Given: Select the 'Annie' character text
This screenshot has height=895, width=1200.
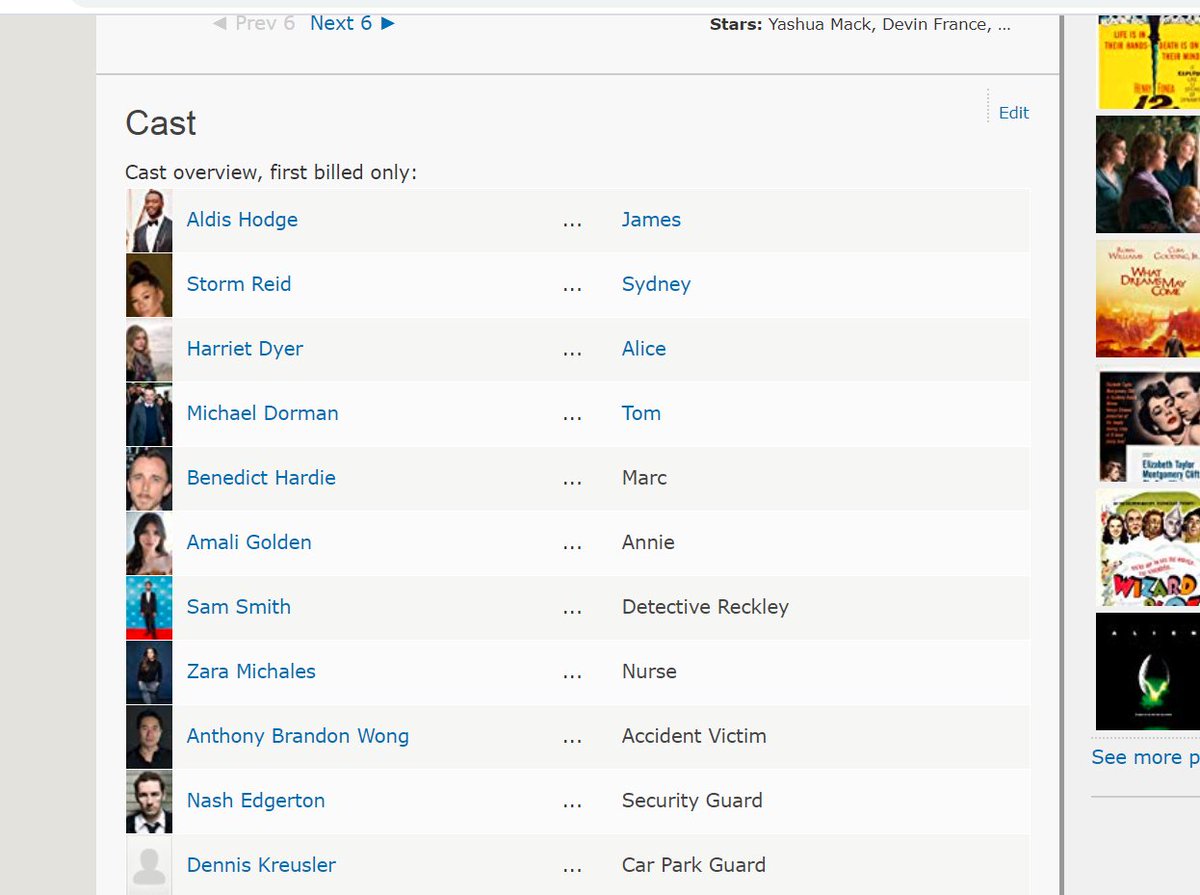Looking at the screenshot, I should click(x=648, y=542).
